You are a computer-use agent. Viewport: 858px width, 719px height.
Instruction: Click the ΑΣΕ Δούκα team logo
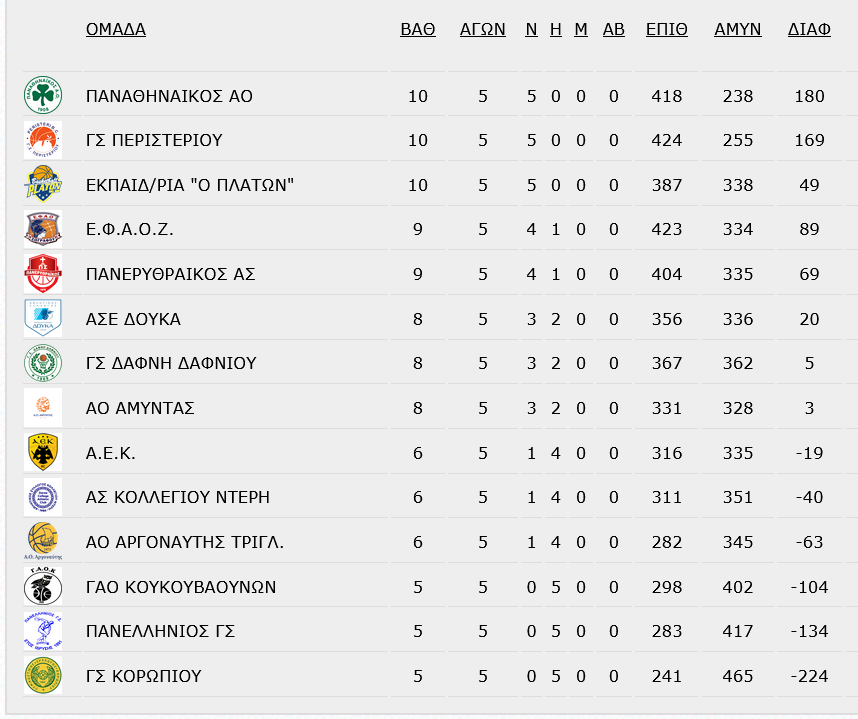[43, 318]
